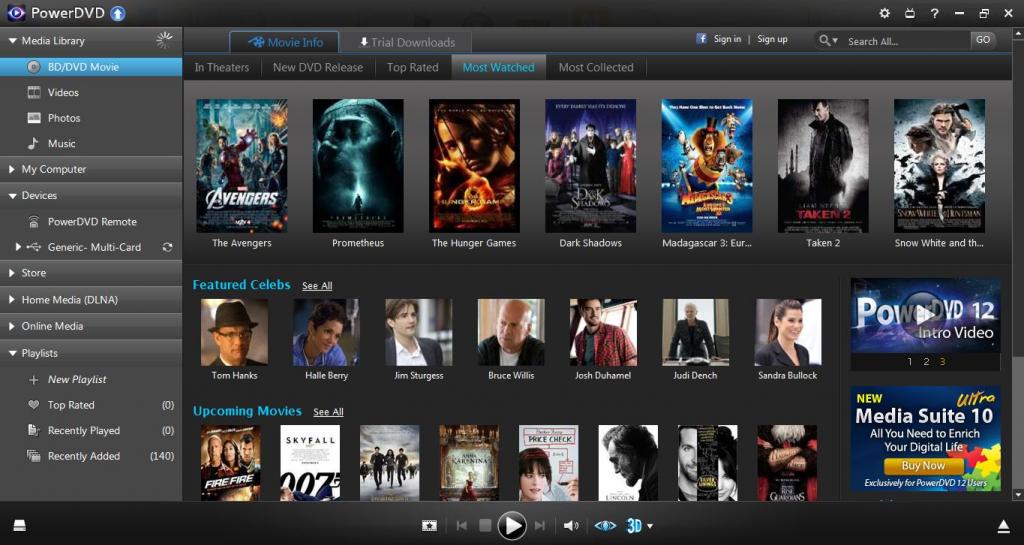
Task: Switch to the Movie Info tab
Action: click(284, 42)
